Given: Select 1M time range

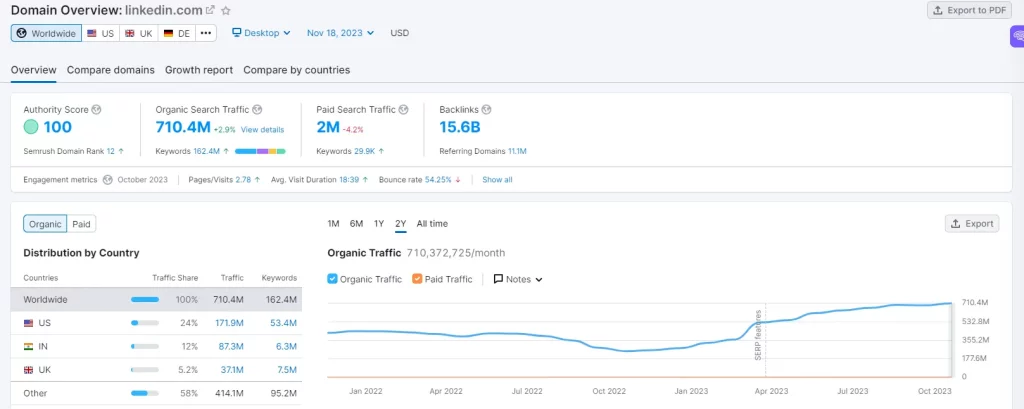Looking at the screenshot, I should [x=333, y=223].
